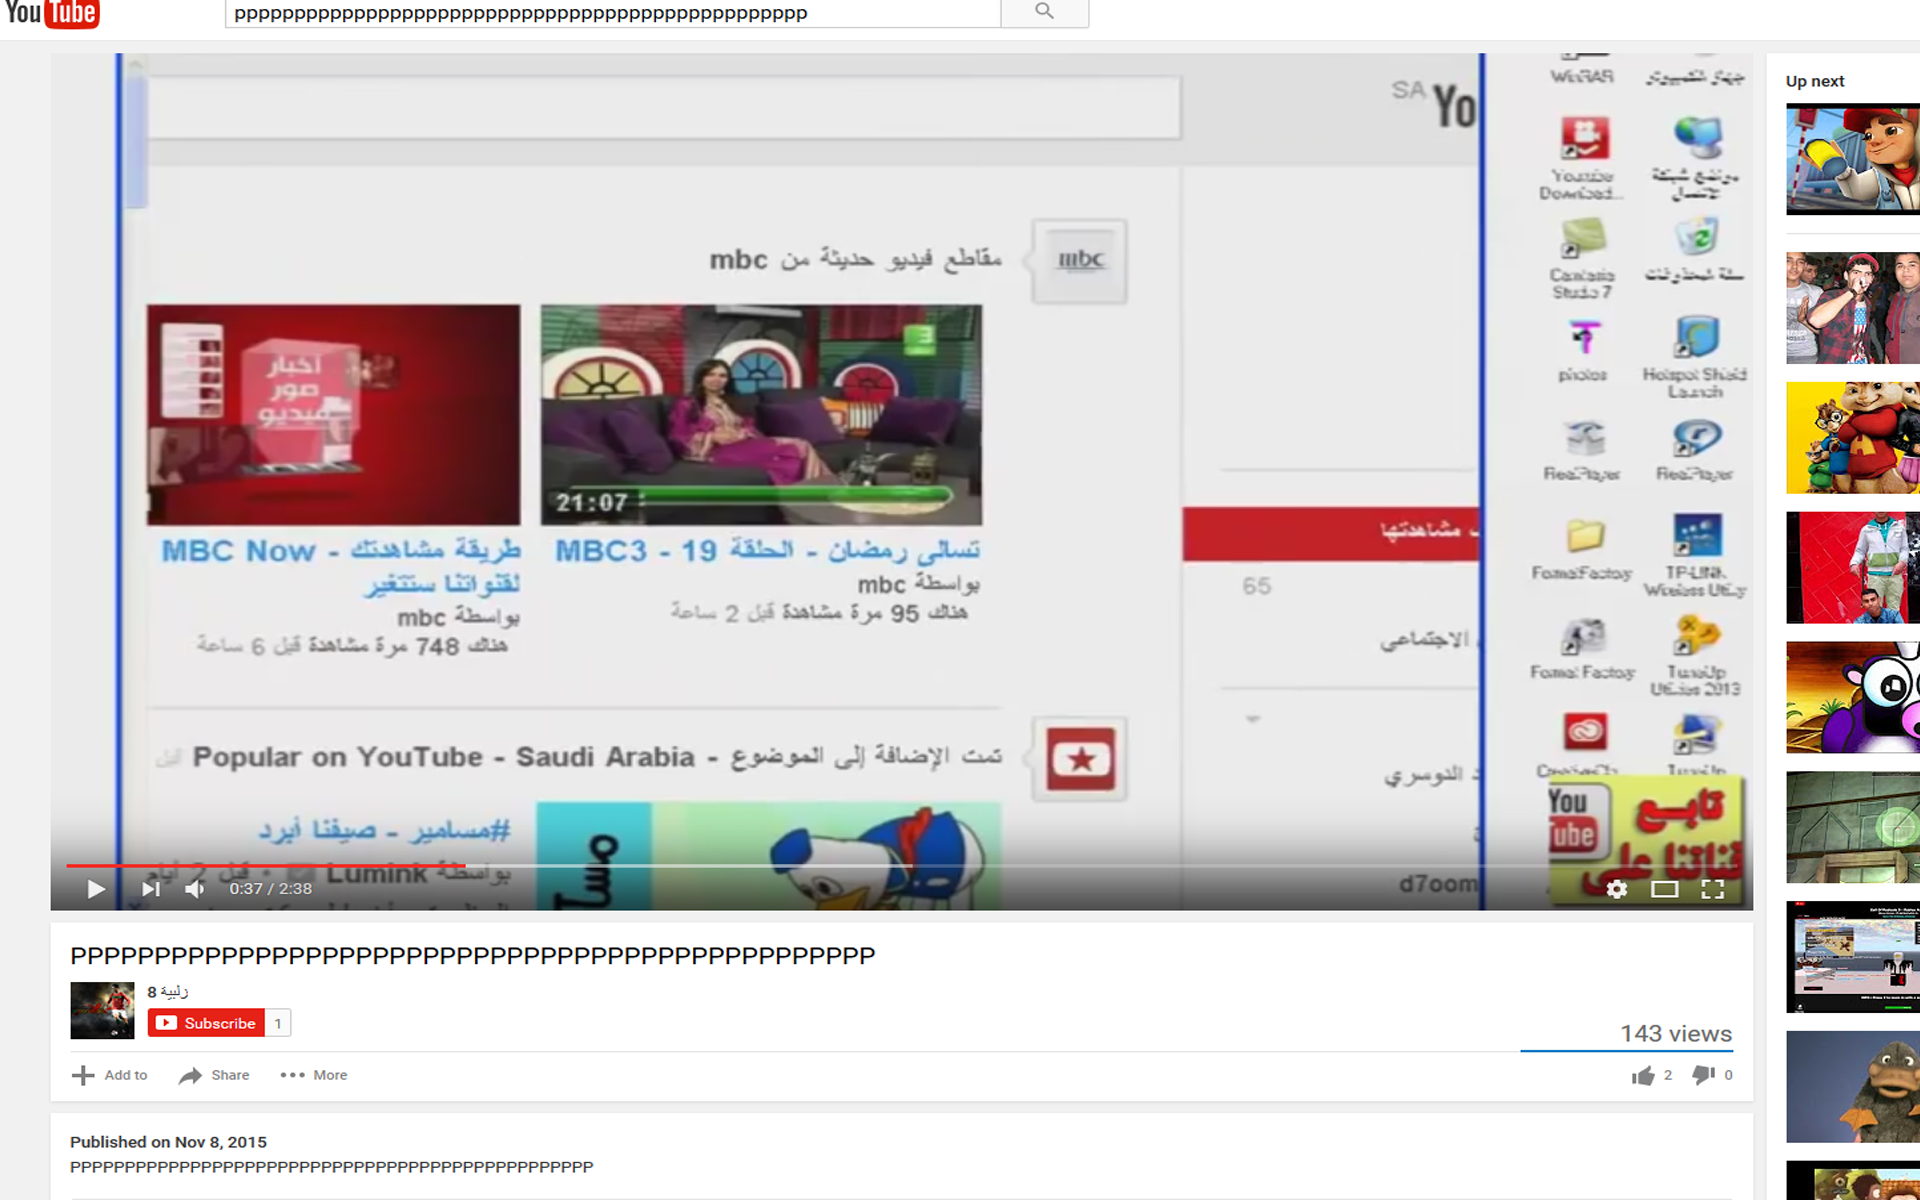Open the platypus cartoon up-next thumbnail
1920x1200 pixels.
1853,1087
